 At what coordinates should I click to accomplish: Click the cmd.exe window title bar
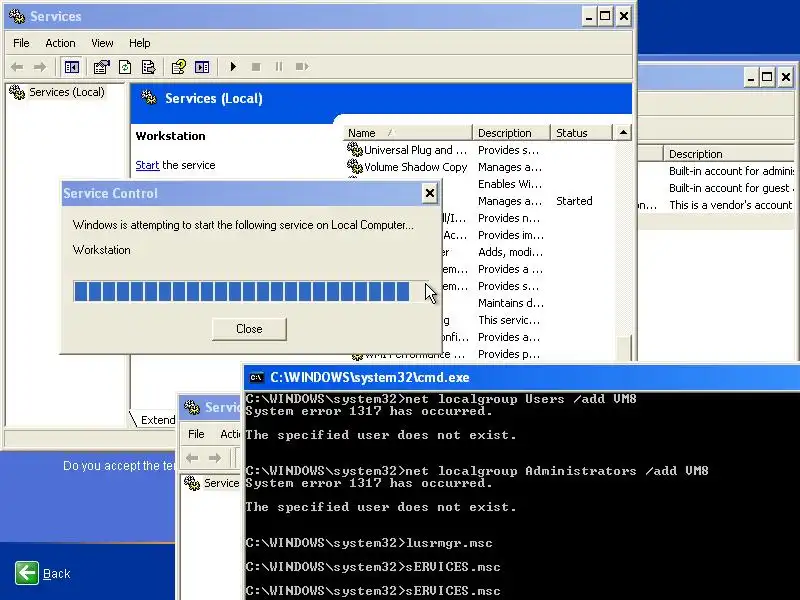point(521,378)
